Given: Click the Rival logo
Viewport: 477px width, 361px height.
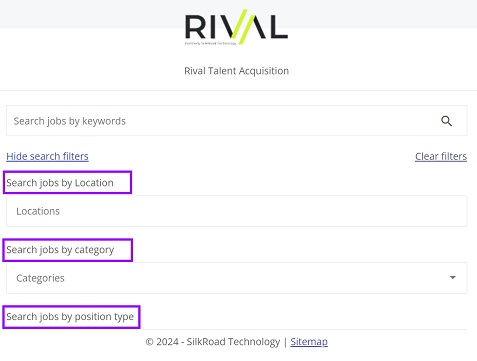Looking at the screenshot, I should coord(236,27).
